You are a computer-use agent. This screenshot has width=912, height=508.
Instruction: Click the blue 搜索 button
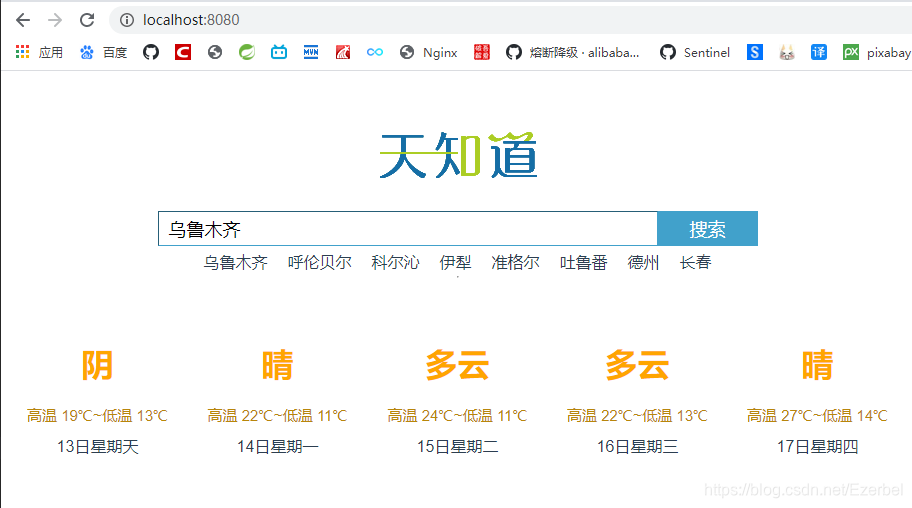click(707, 229)
